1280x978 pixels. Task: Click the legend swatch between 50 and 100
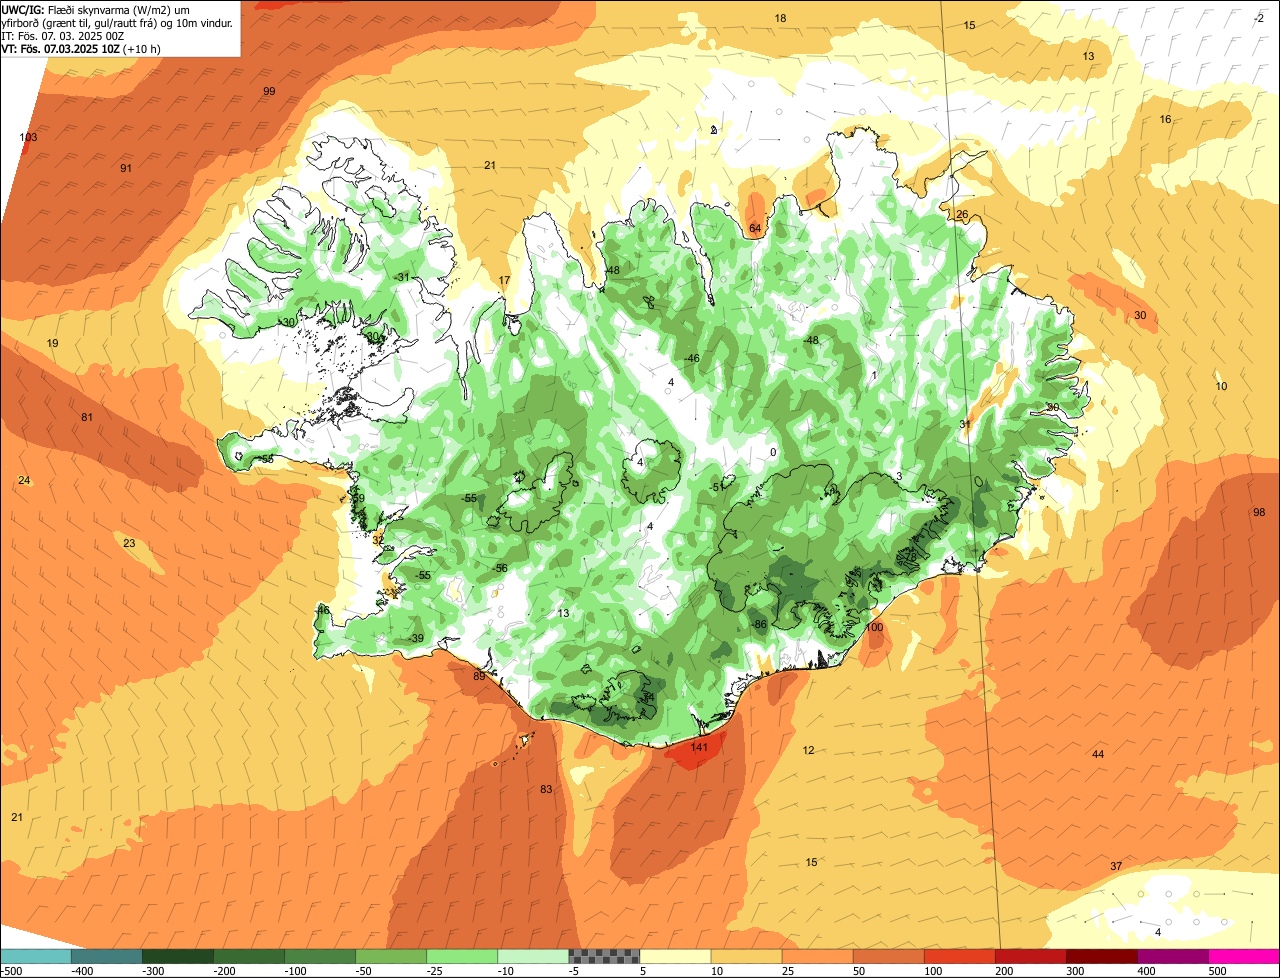888,956
